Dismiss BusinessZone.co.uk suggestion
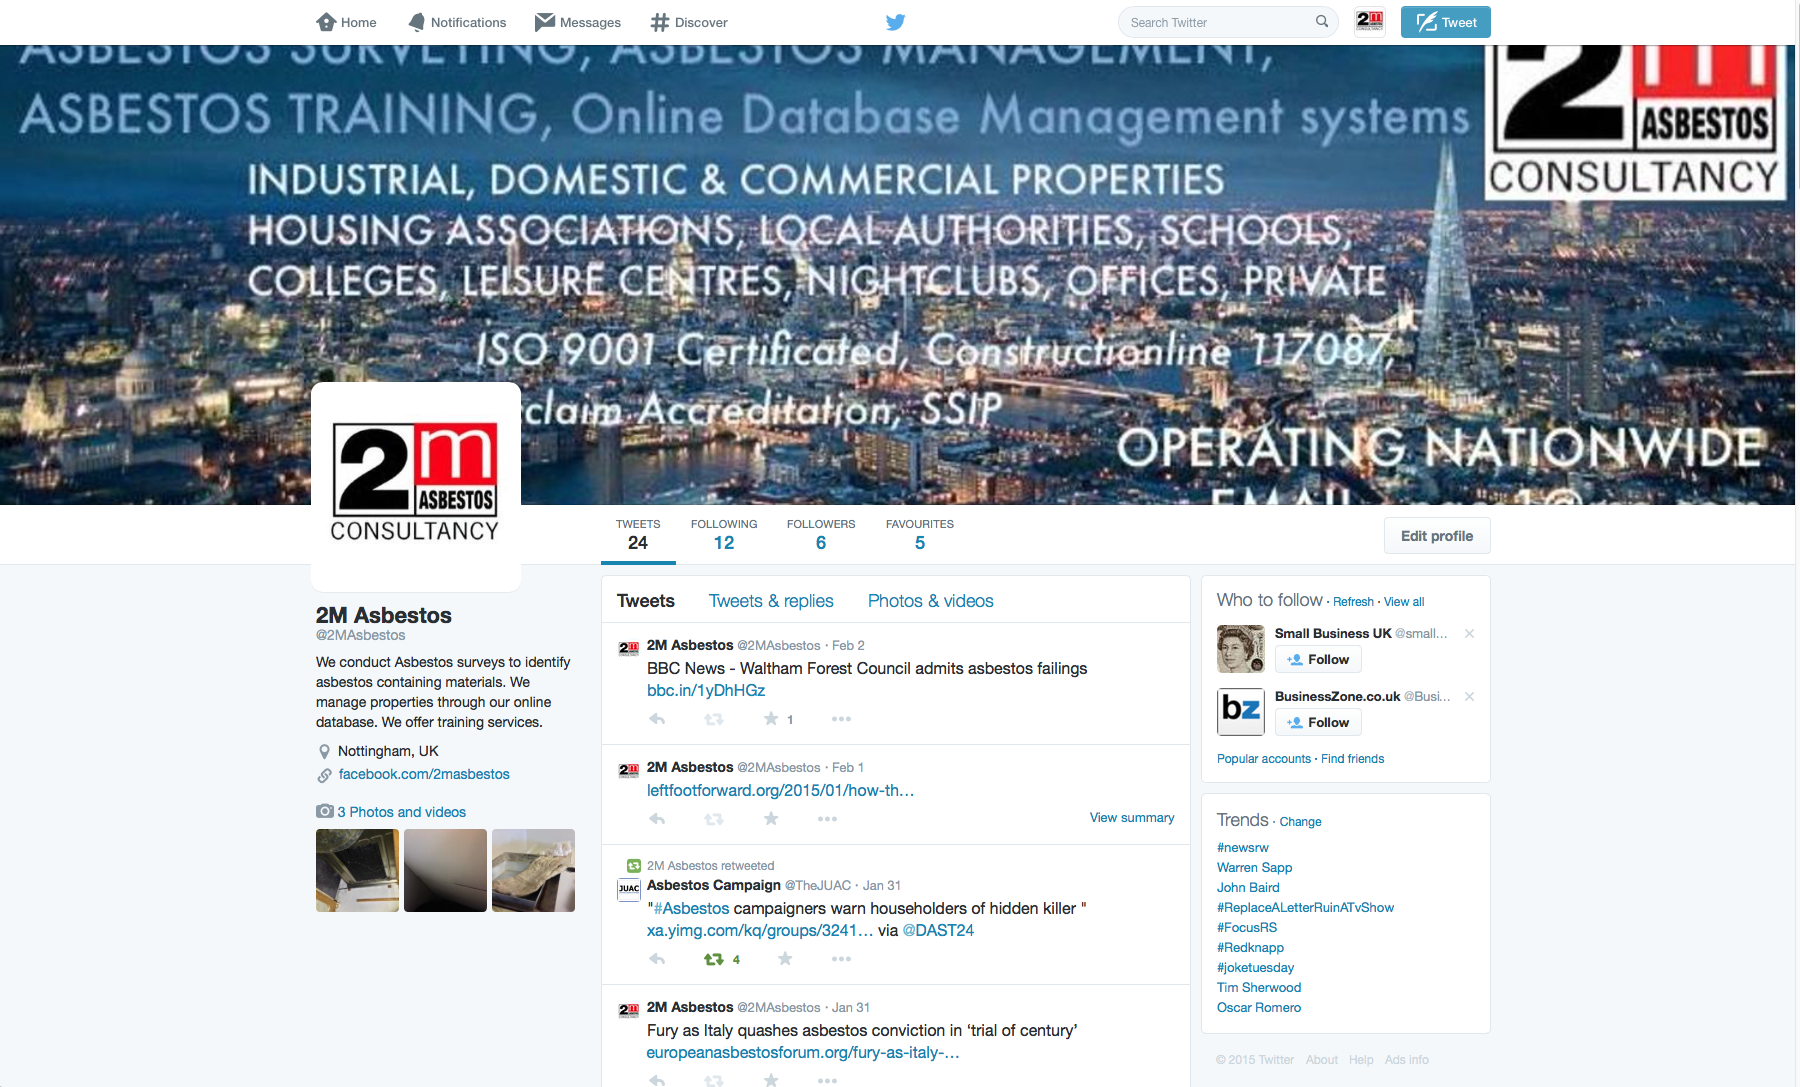The image size is (1800, 1087). click(x=1469, y=696)
